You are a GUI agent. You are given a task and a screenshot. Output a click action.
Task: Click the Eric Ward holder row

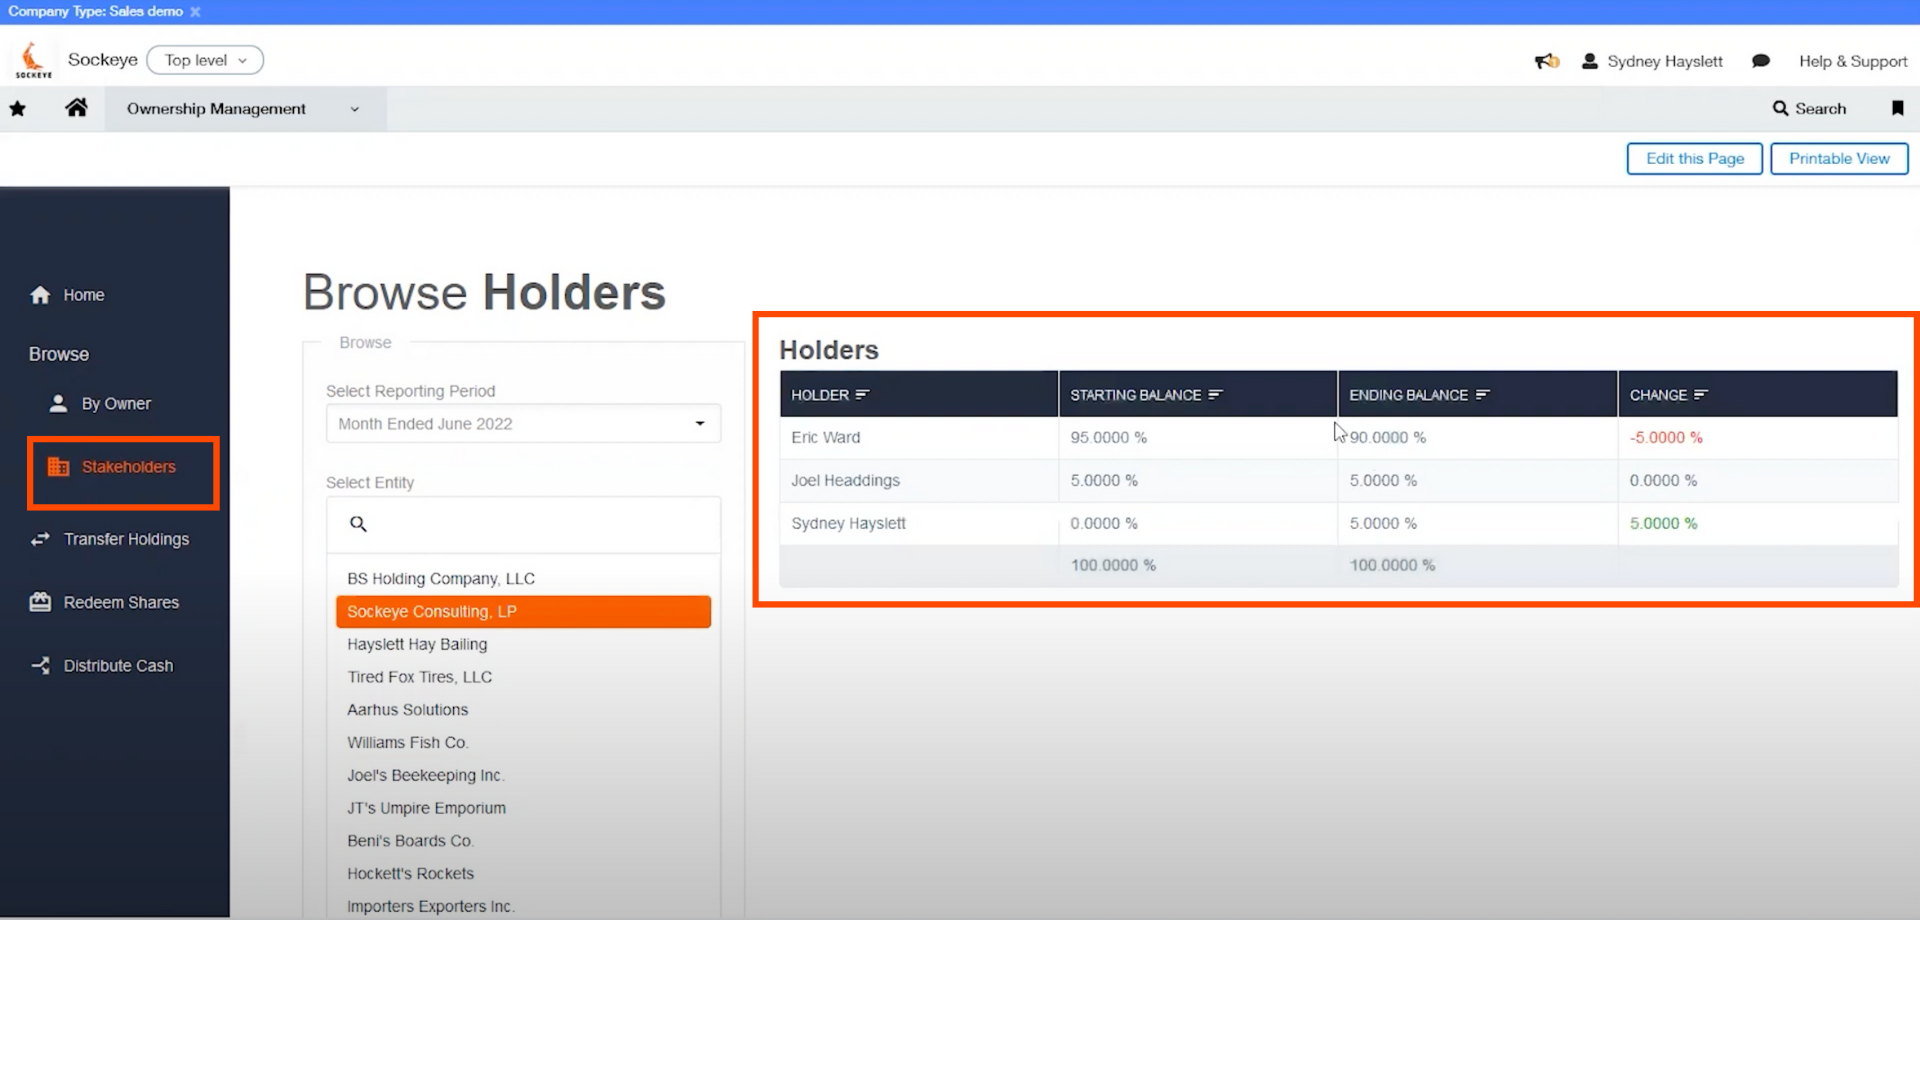coord(1338,438)
